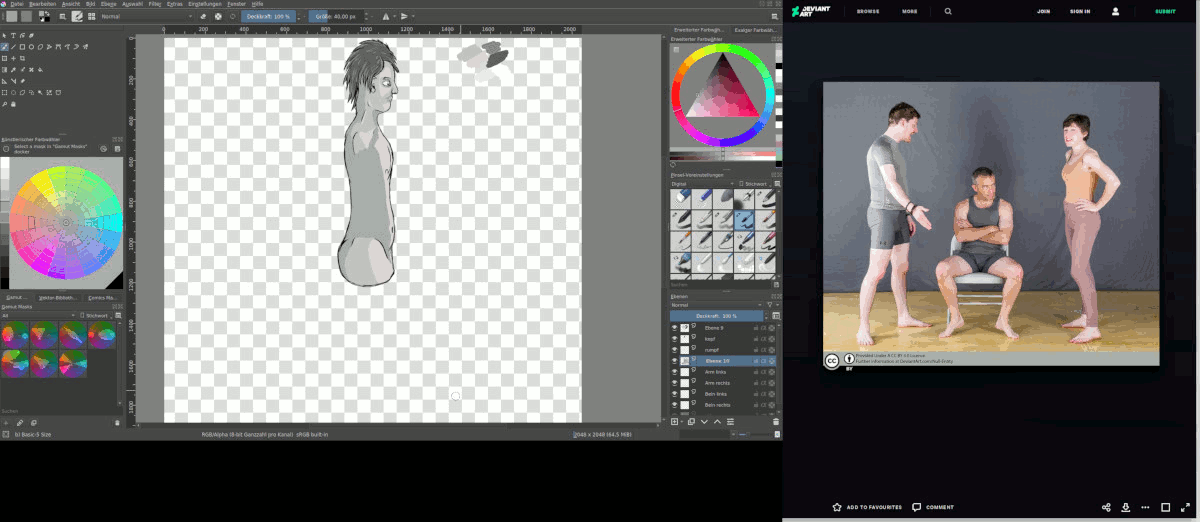The height and width of the screenshot is (522, 1200).
Task: Toggle visibility of kopf layer
Action: 674,339
